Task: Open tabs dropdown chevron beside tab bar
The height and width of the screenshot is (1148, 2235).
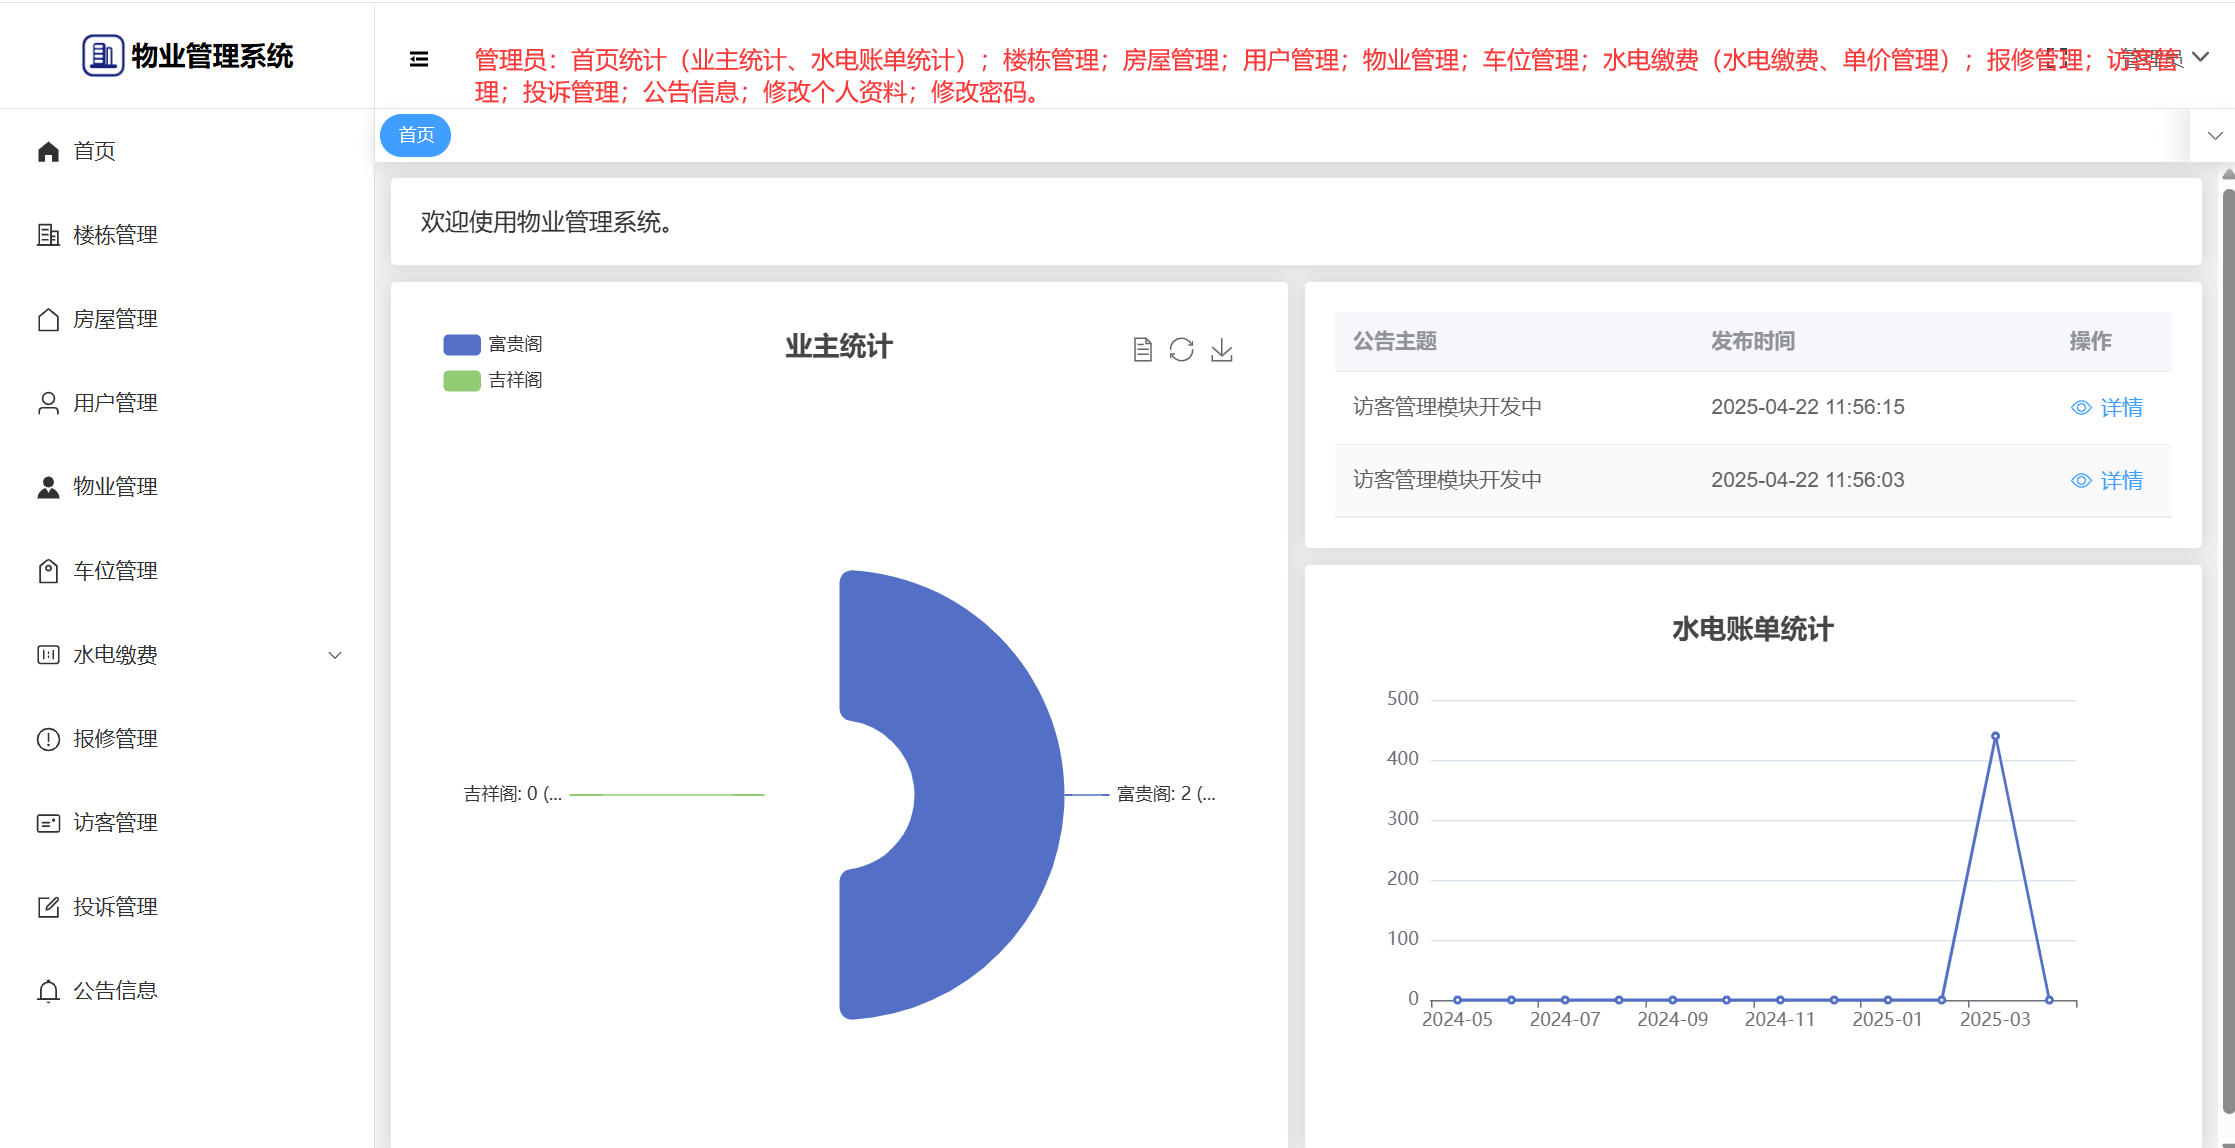Action: [2214, 136]
